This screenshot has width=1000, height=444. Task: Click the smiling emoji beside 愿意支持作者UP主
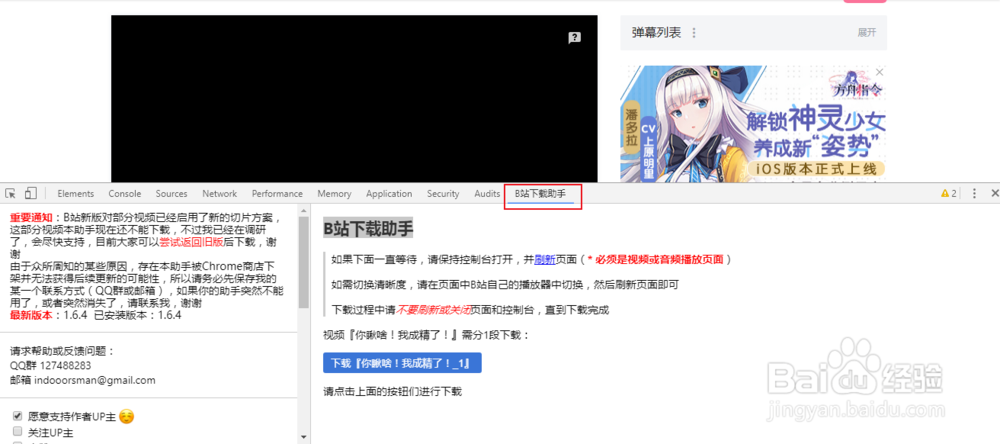coord(126,416)
